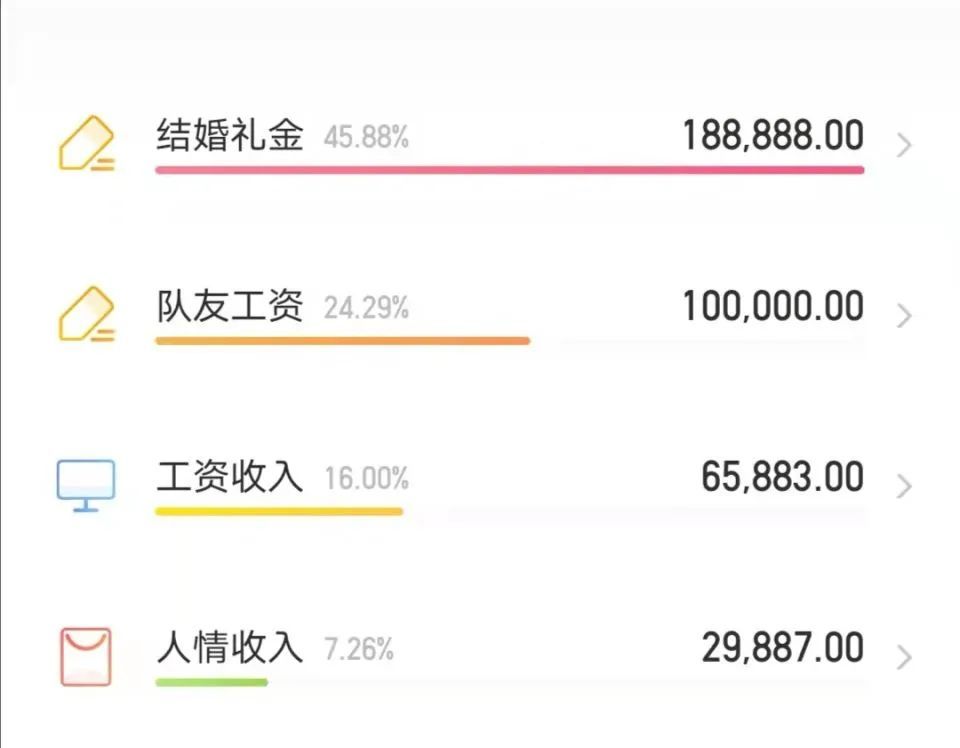The height and width of the screenshot is (748, 960).
Task: Select the 队友工资 category label
Action: pyautogui.click(x=230, y=306)
